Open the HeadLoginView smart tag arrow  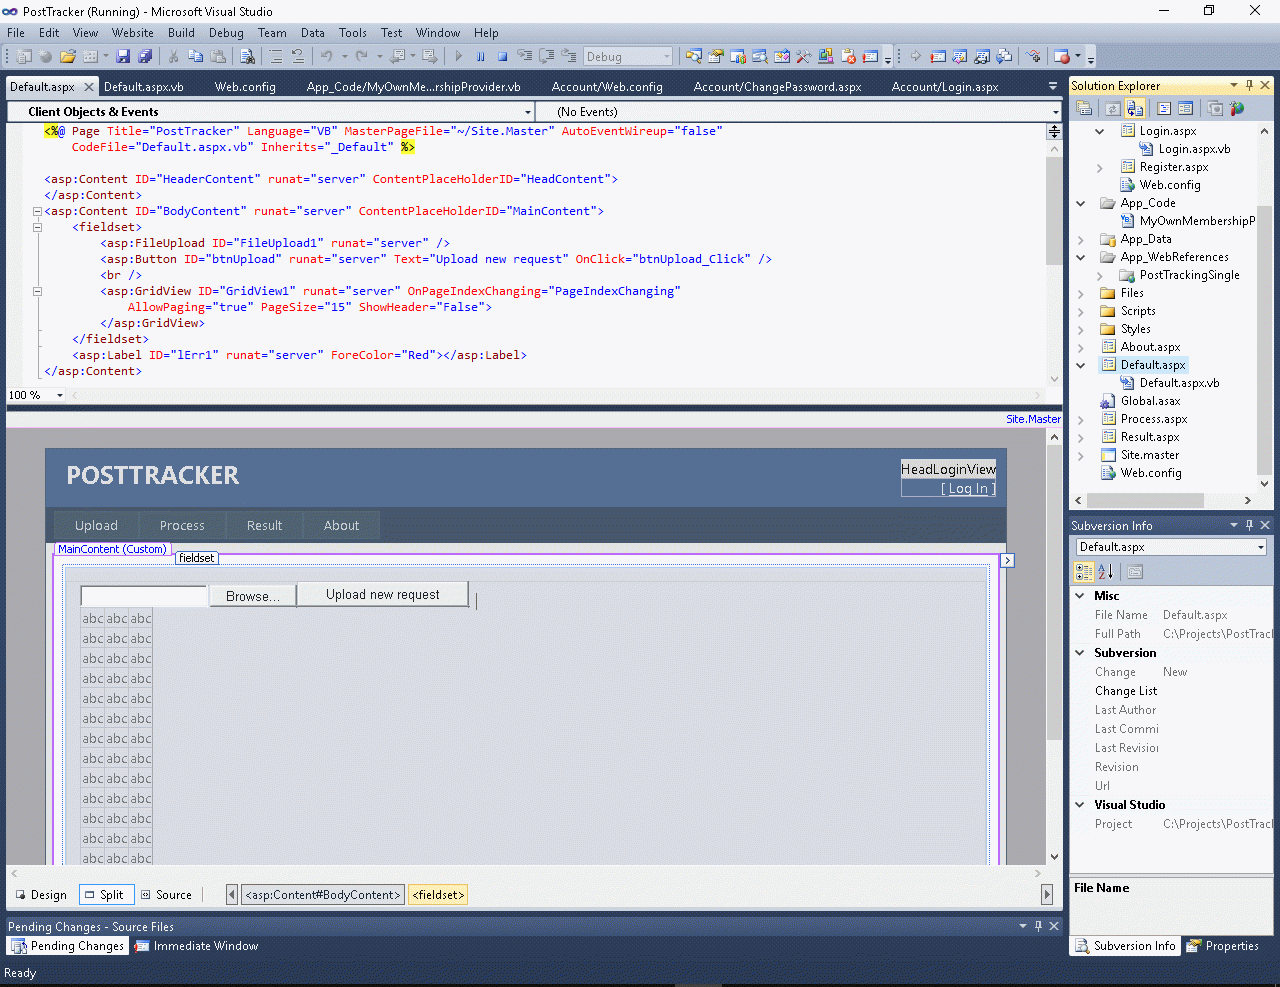1007,561
